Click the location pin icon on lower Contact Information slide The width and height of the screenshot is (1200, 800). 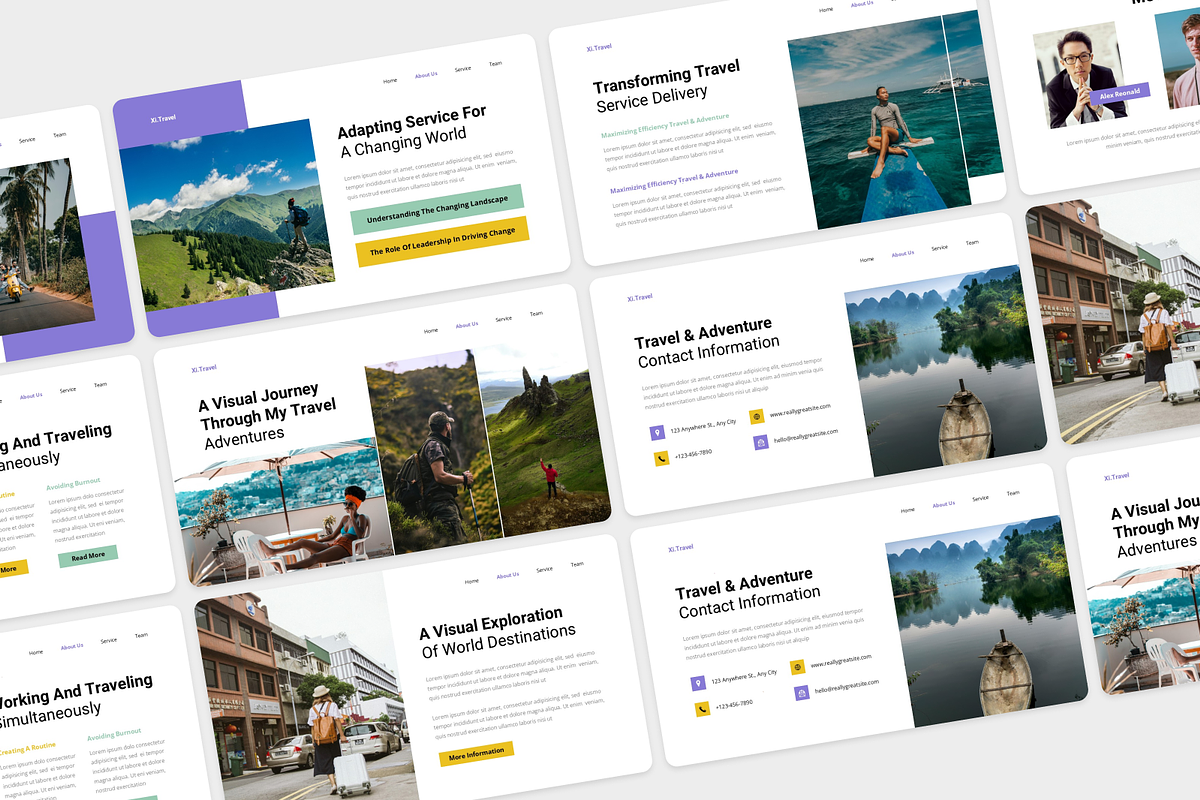click(x=698, y=683)
